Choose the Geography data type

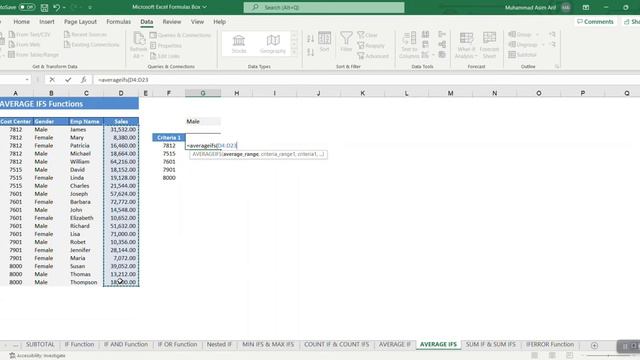[x=273, y=44]
